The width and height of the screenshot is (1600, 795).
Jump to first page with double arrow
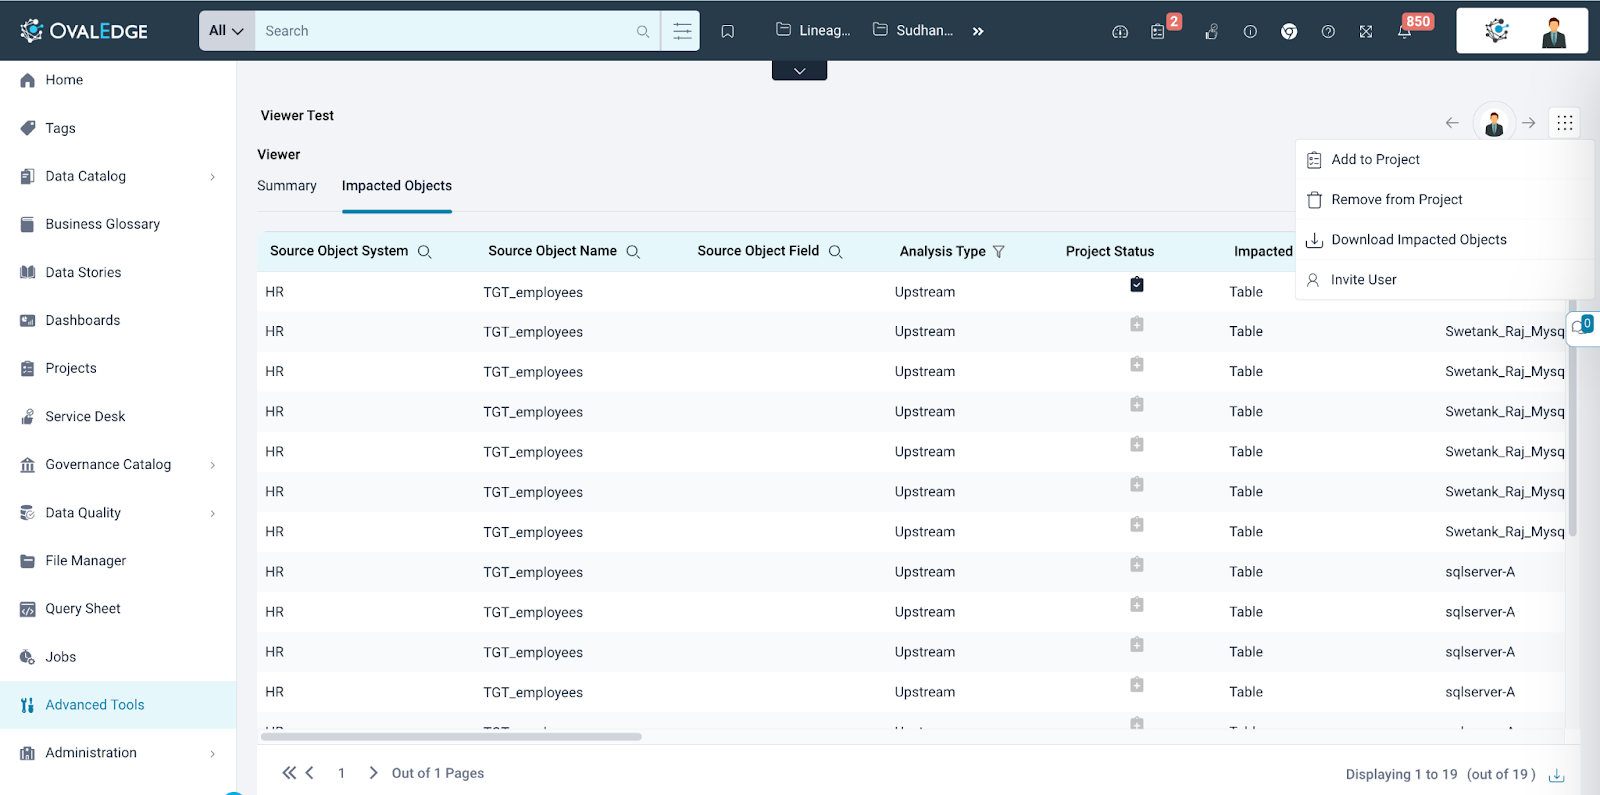tap(289, 773)
